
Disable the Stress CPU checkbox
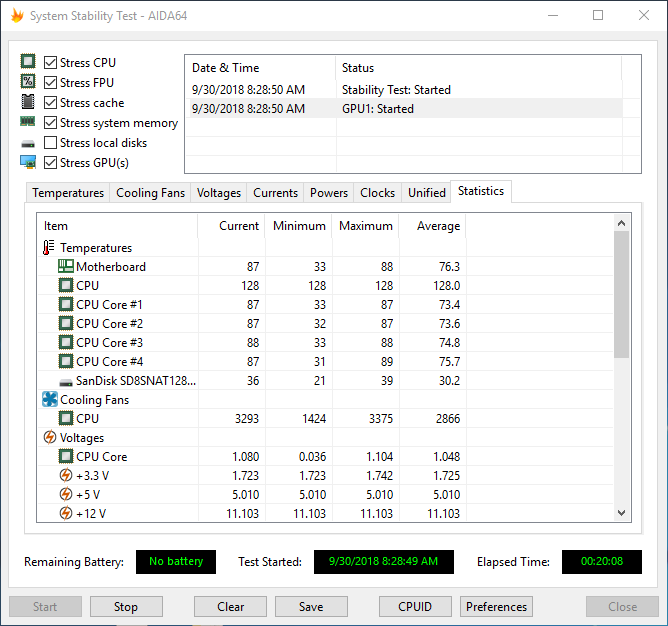pyautogui.click(x=51, y=63)
